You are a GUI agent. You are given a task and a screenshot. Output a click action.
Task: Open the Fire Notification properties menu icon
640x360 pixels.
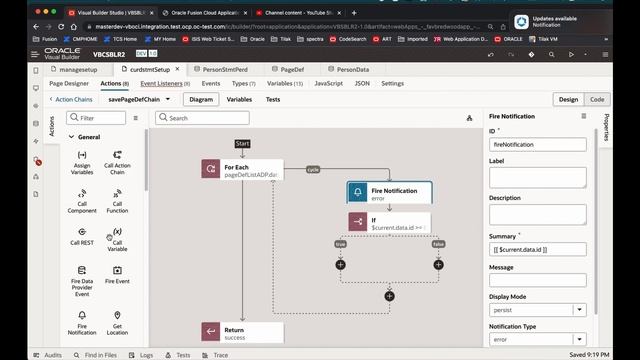[x=584, y=116]
